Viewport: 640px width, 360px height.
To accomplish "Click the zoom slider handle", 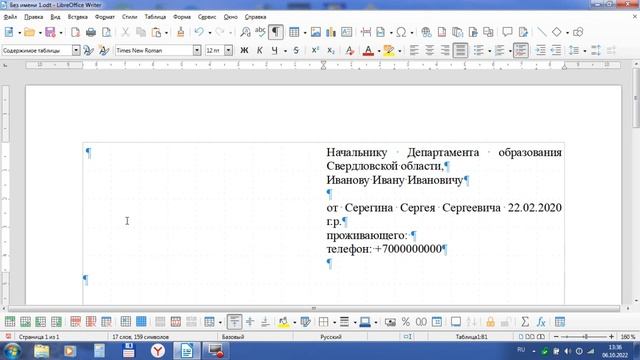I will 586,337.
